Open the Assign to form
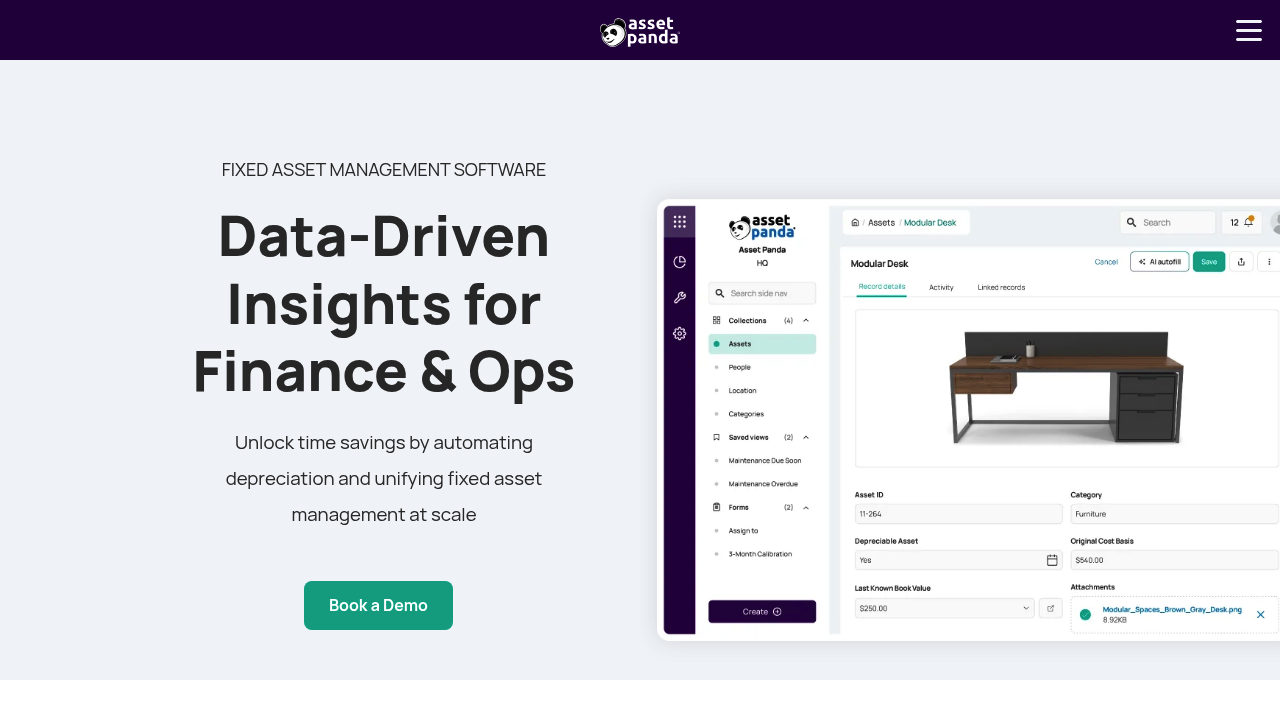 tap(743, 531)
